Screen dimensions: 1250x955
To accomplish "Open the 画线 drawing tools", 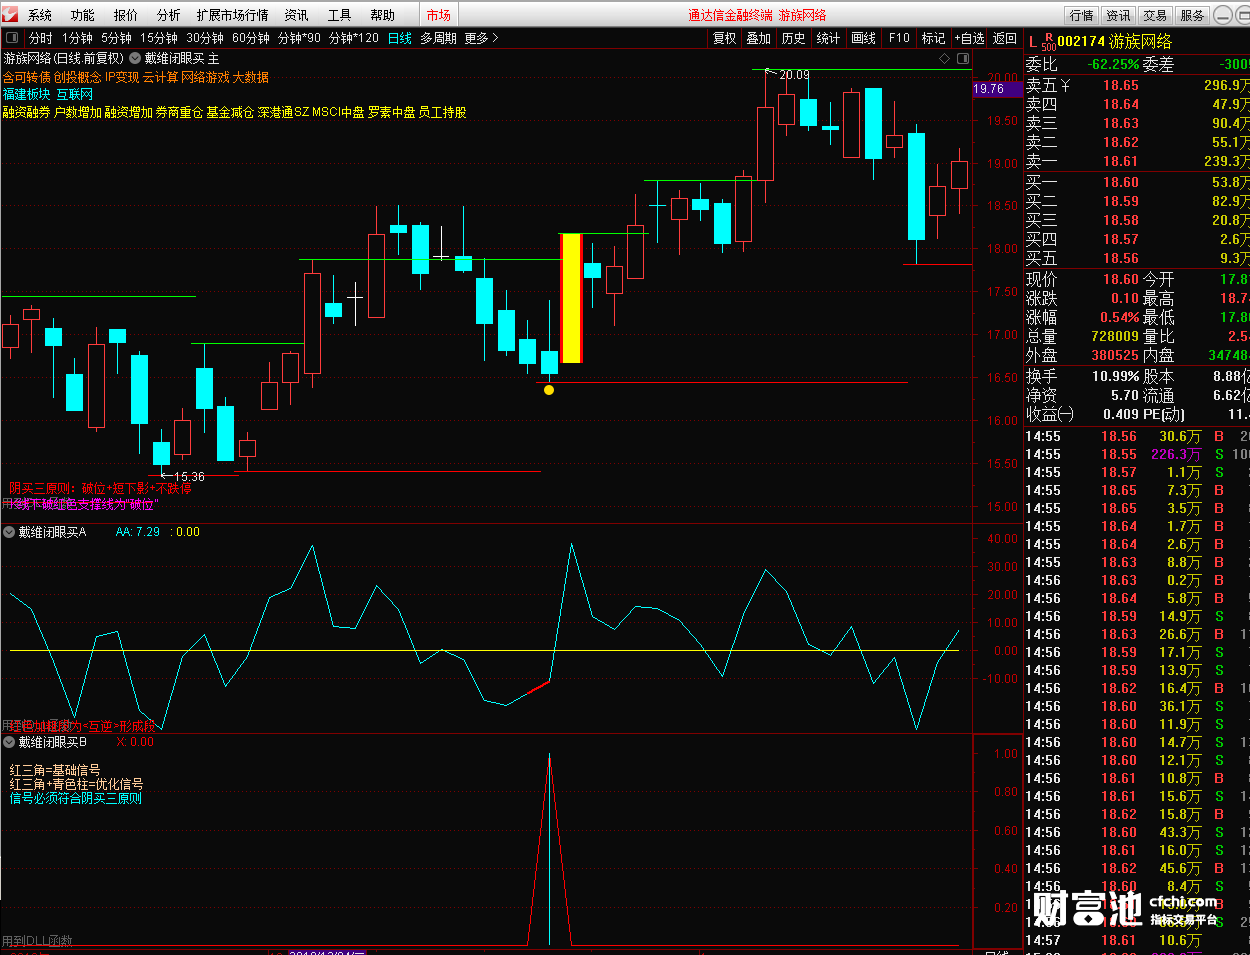I will 863,38.
